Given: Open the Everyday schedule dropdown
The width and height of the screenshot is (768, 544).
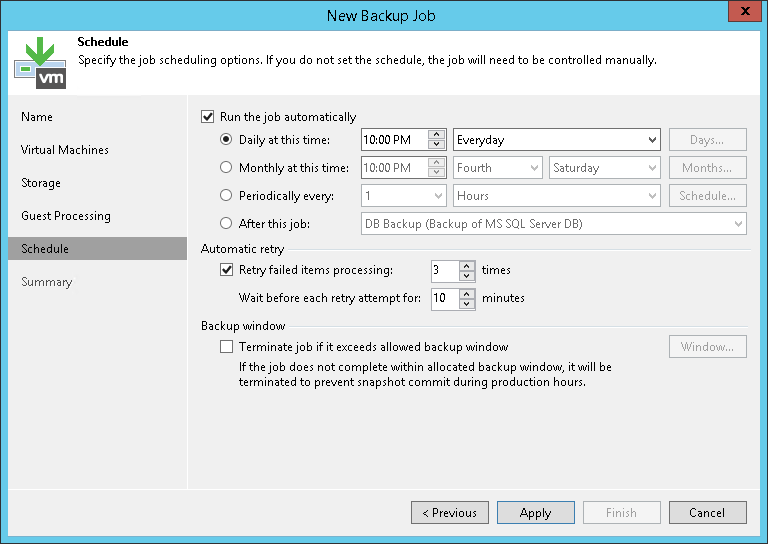Looking at the screenshot, I should click(556, 140).
